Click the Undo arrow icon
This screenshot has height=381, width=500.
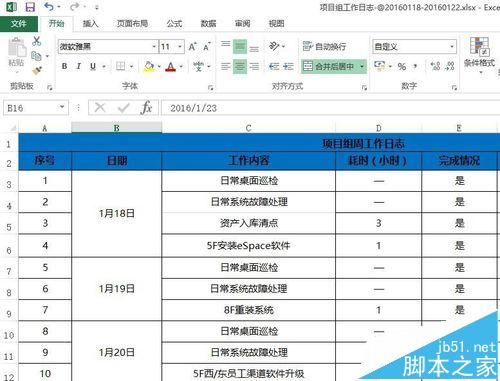coord(49,7)
